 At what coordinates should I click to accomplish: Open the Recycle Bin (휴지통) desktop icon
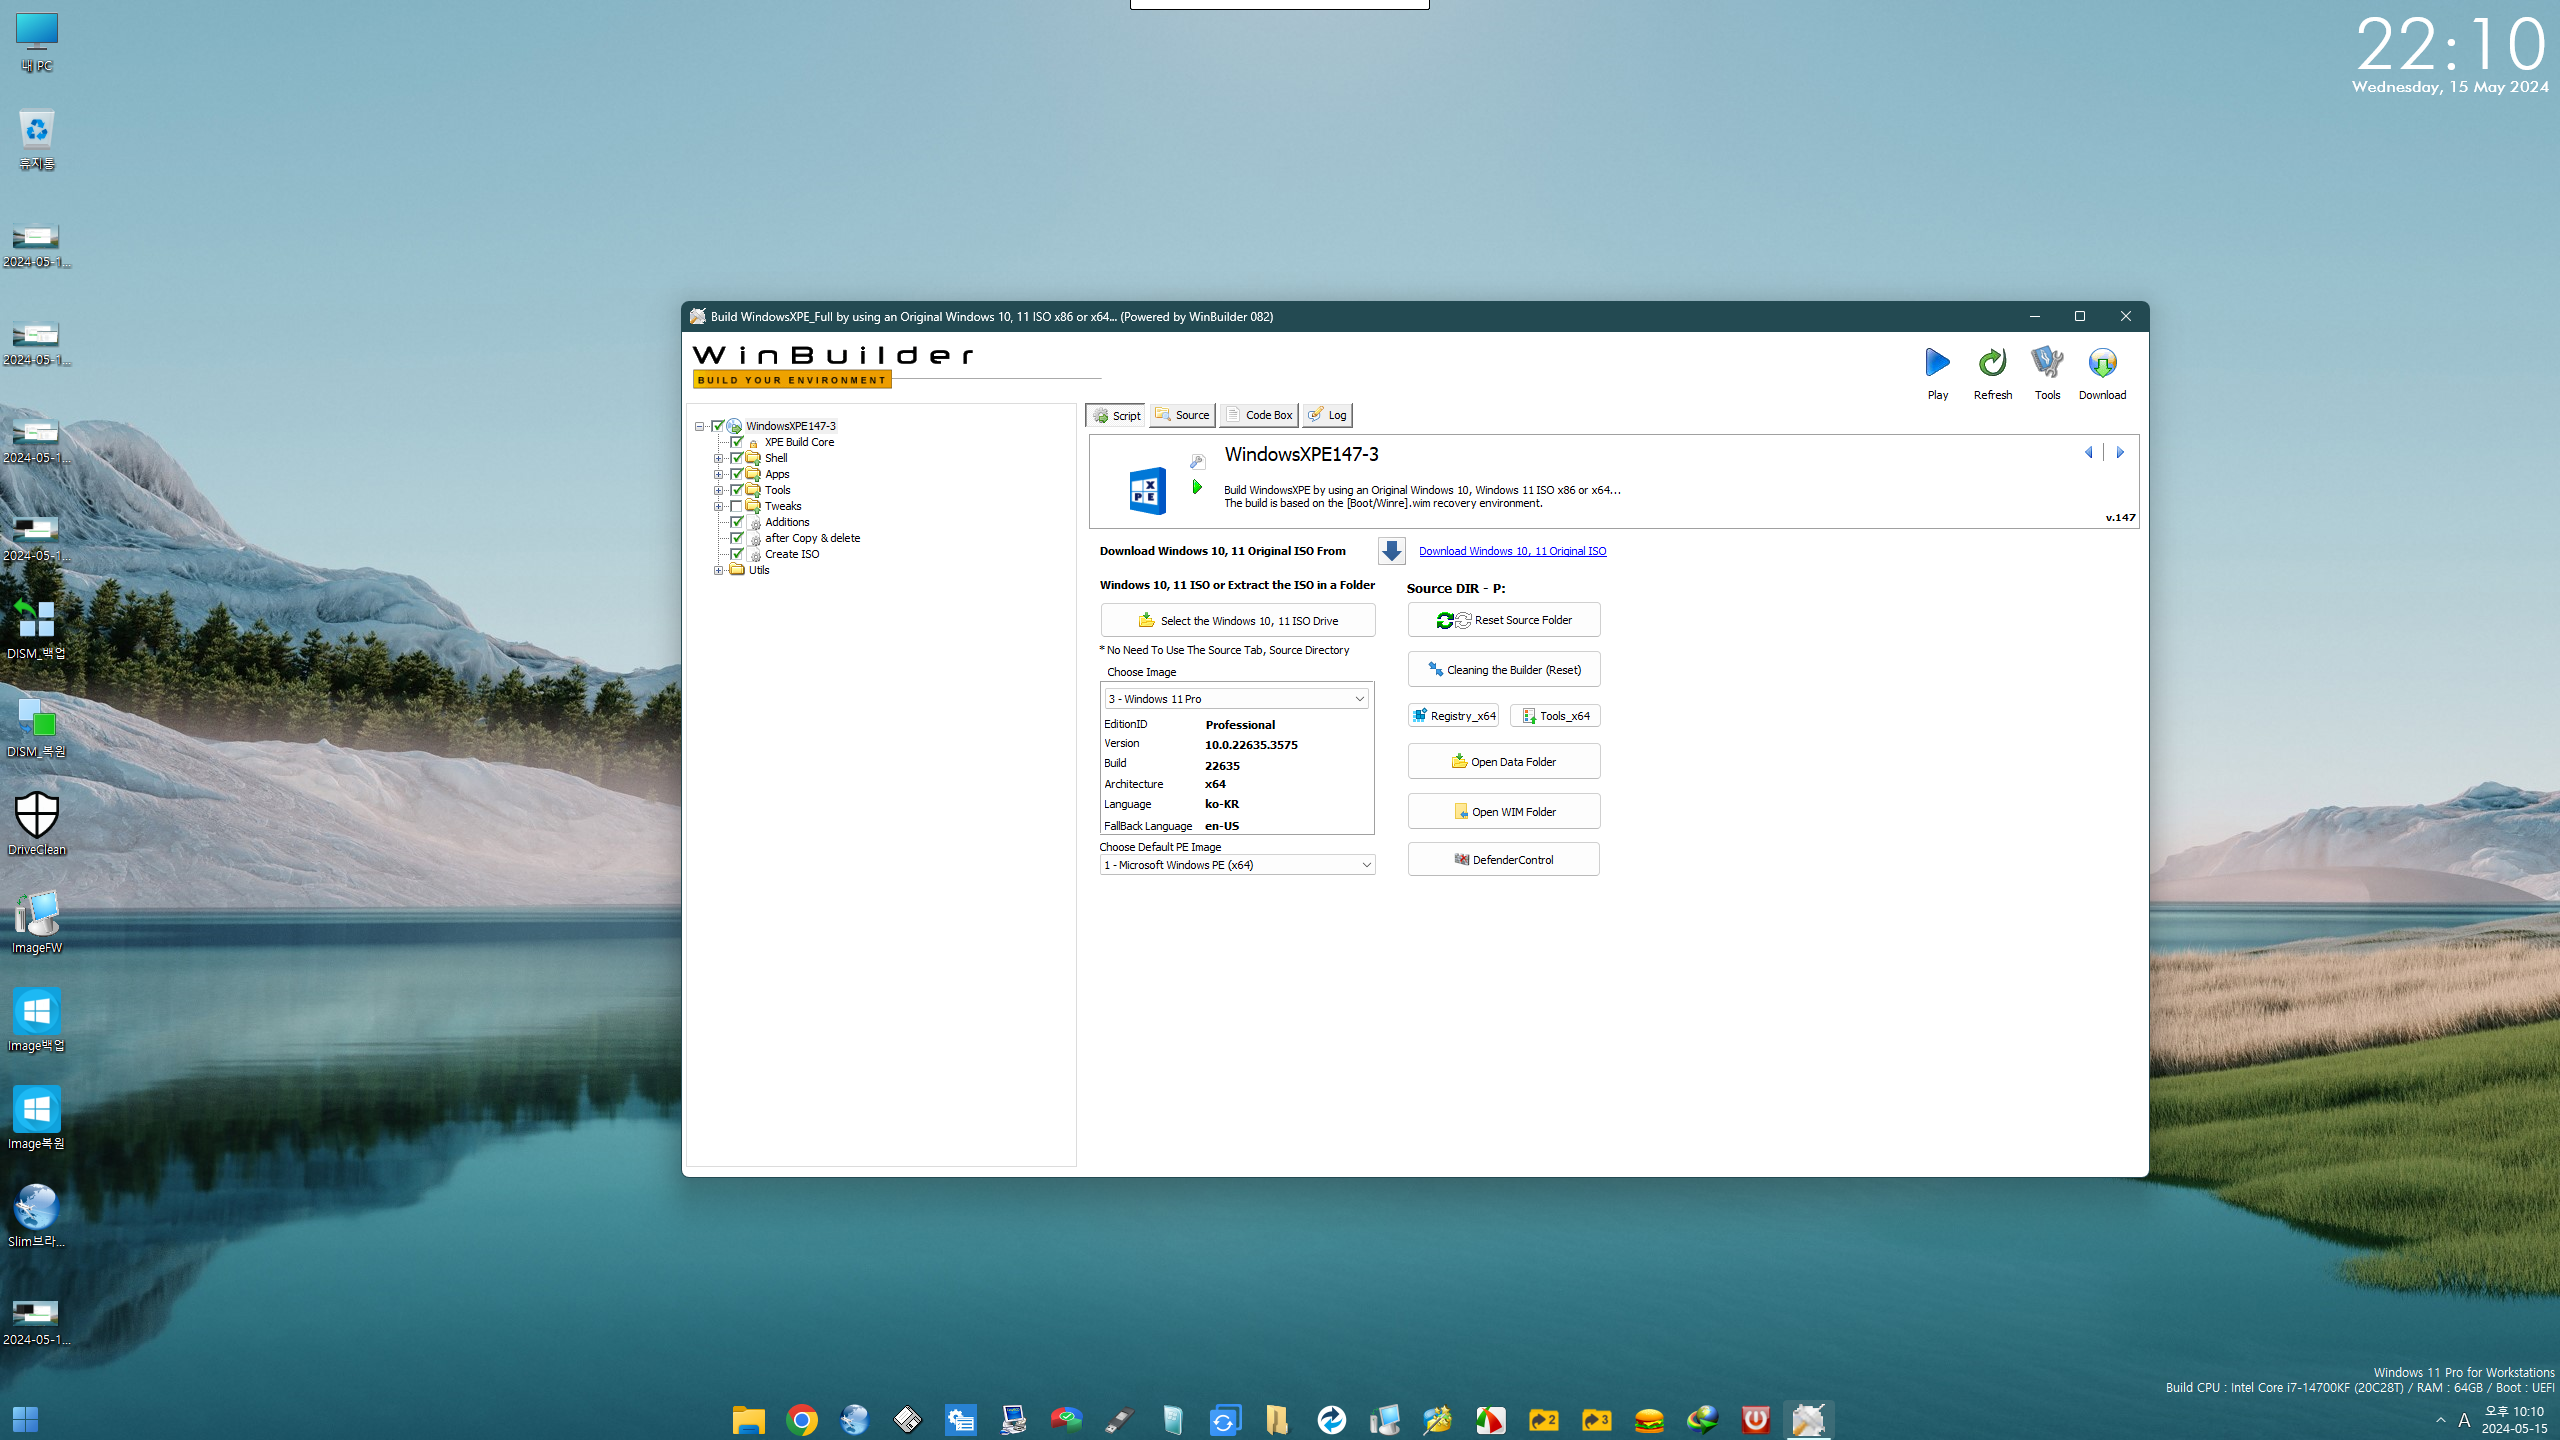coord(37,139)
